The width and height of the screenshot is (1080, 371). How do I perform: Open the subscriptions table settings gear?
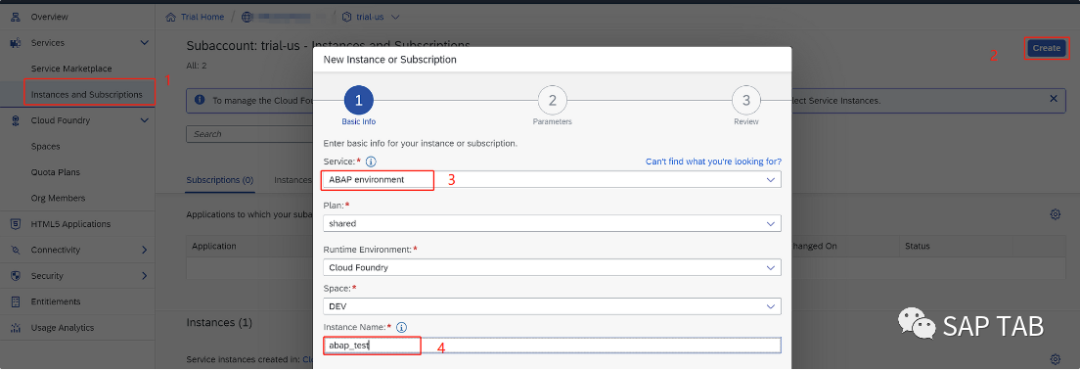pos(1055,214)
